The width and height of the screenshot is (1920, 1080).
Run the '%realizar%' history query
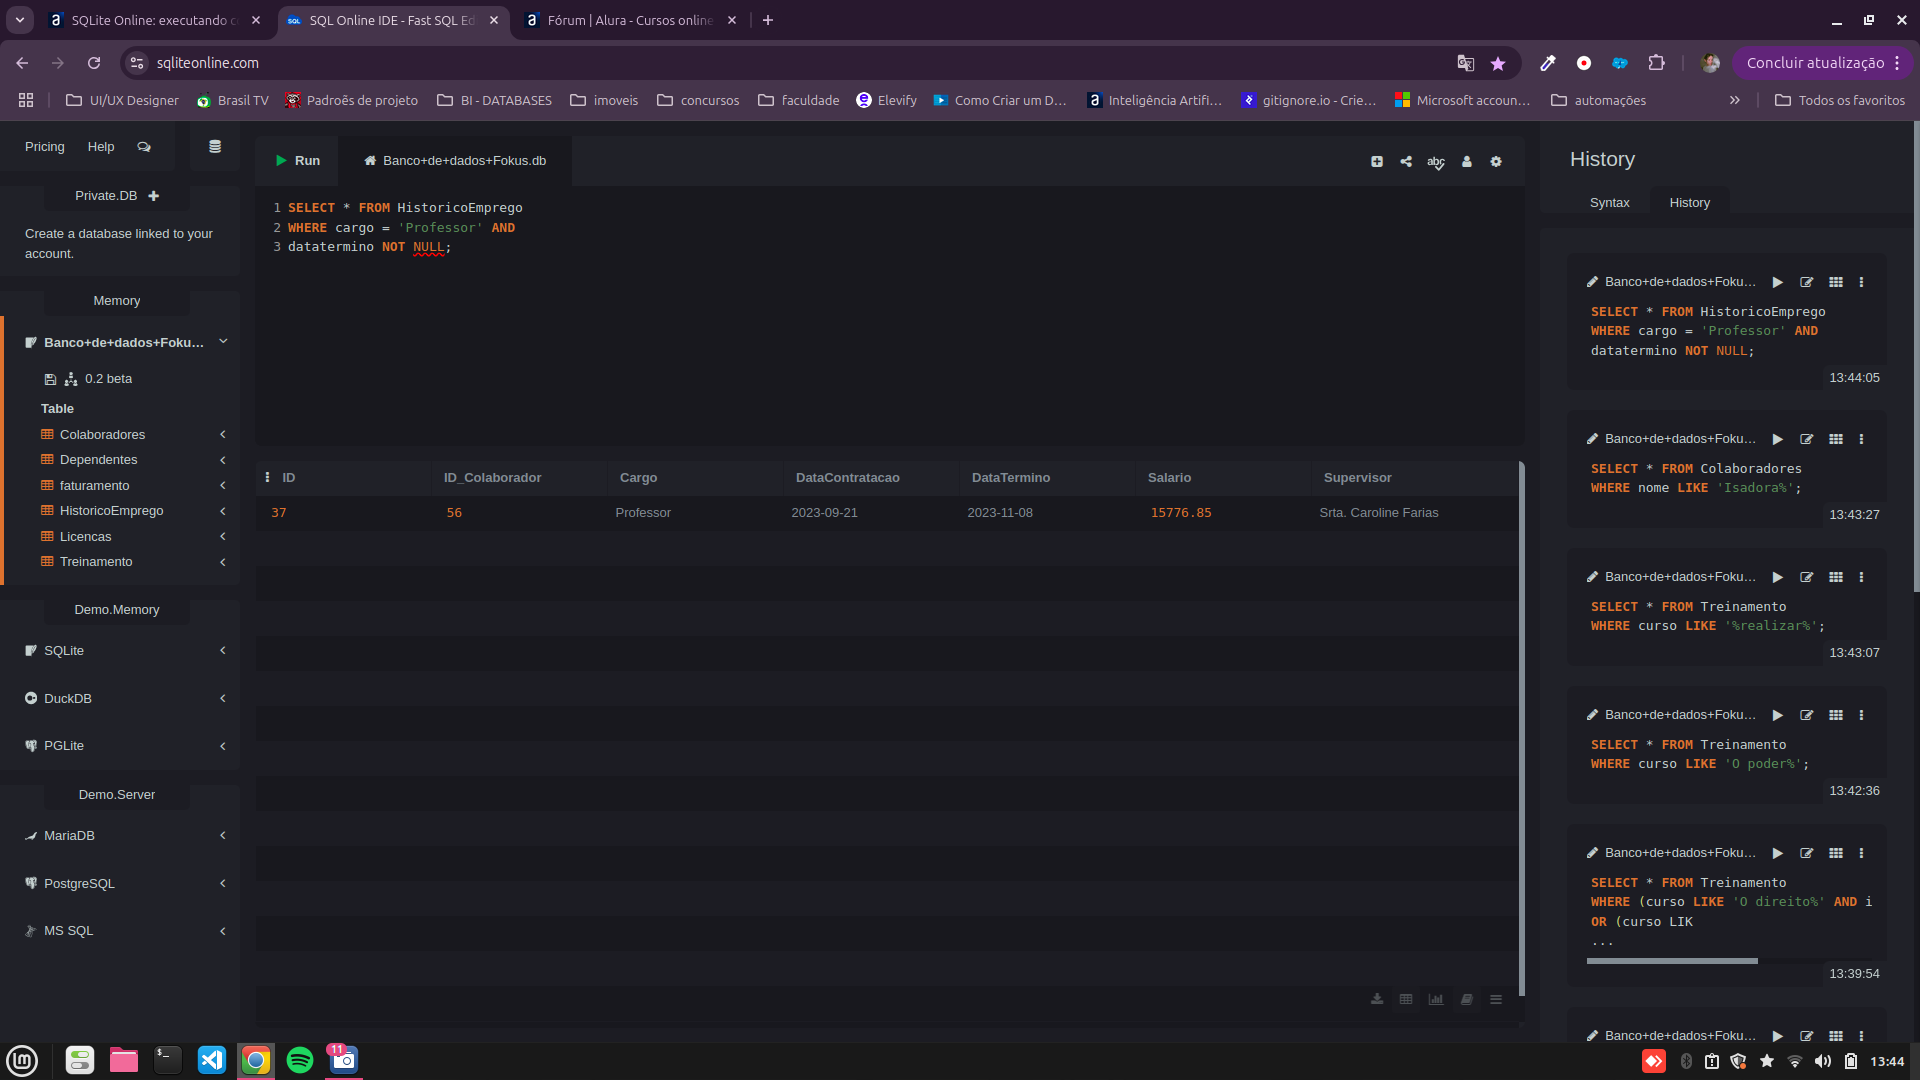[1777, 578]
